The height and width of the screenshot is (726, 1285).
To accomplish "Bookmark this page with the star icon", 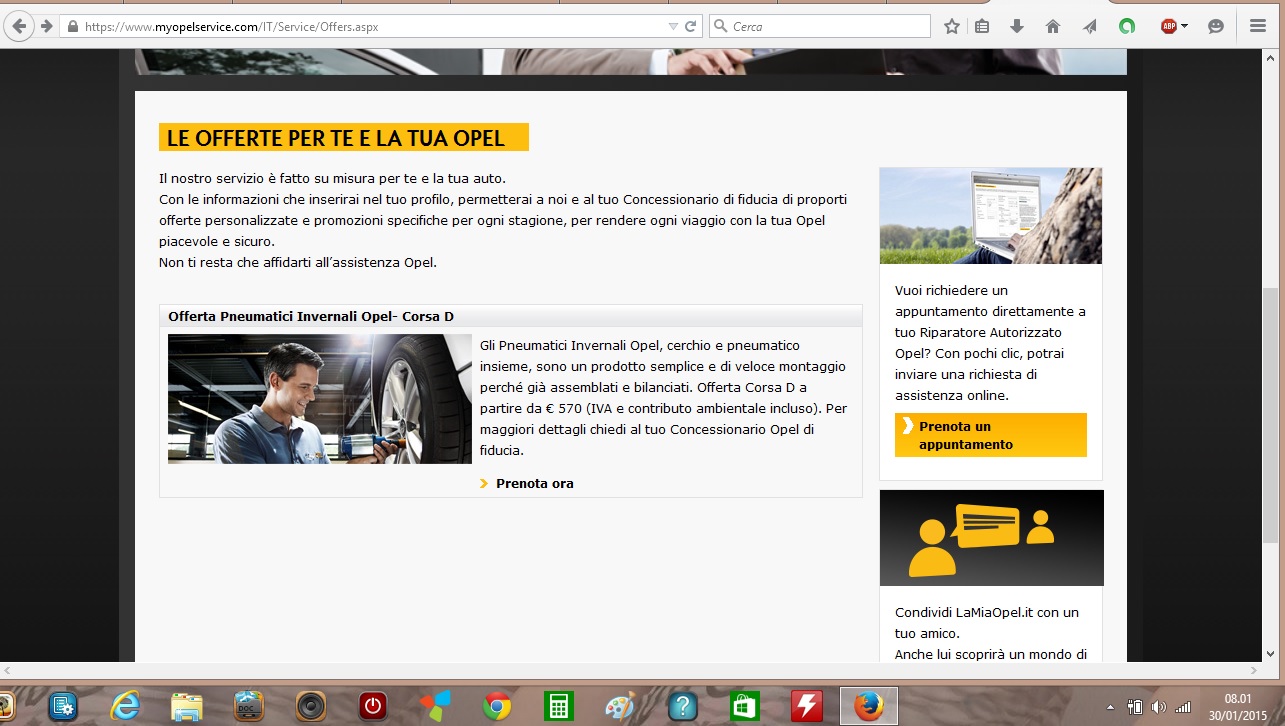I will click(951, 27).
